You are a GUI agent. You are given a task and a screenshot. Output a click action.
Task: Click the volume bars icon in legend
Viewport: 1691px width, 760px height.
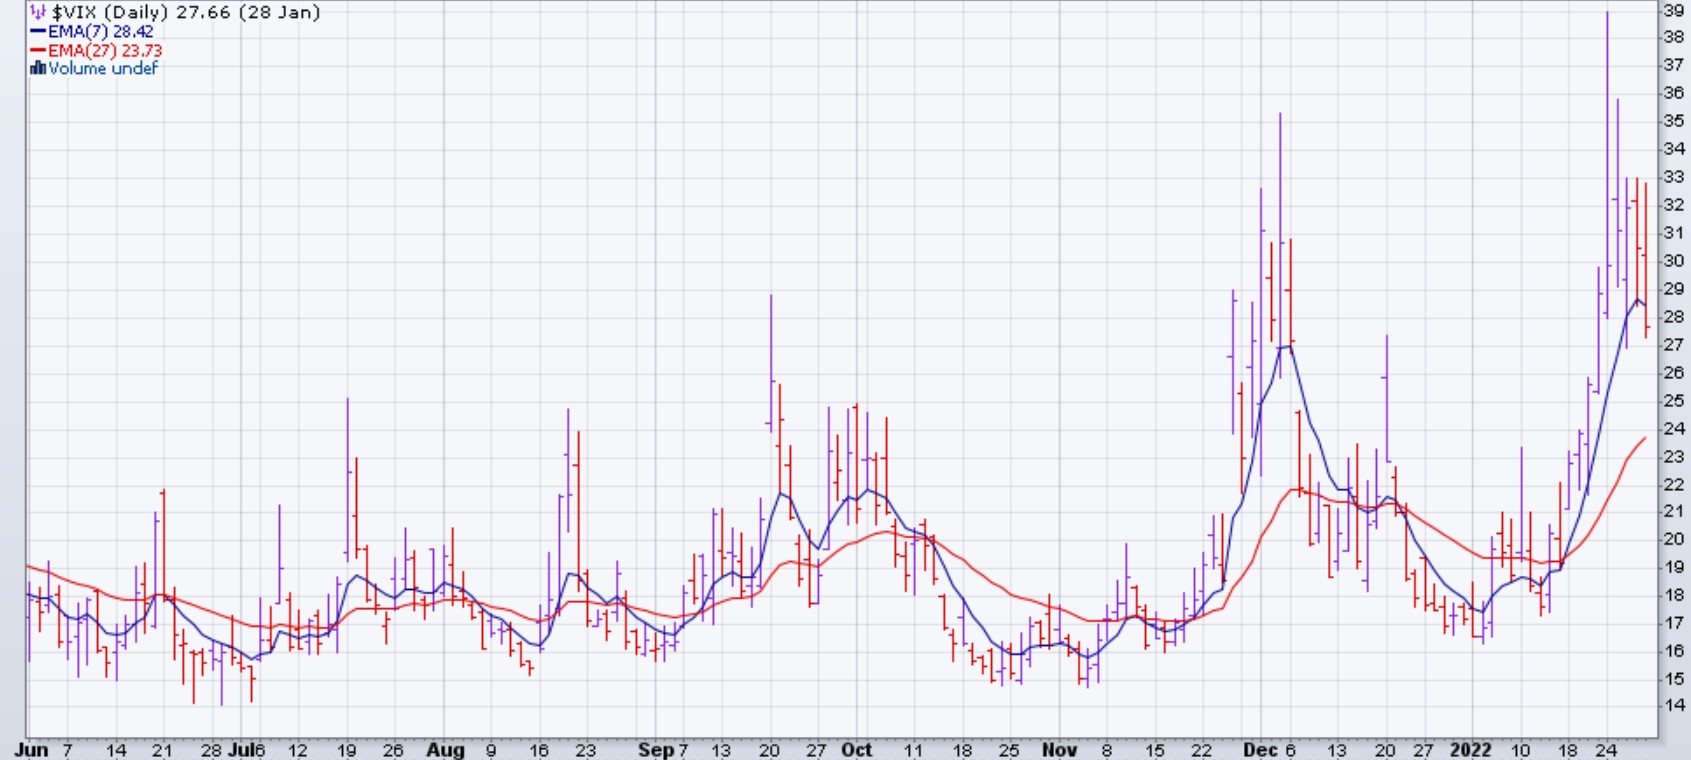38,69
